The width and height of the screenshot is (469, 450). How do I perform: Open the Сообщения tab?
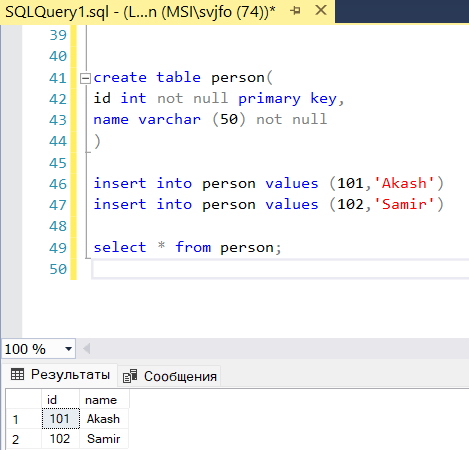point(169,376)
